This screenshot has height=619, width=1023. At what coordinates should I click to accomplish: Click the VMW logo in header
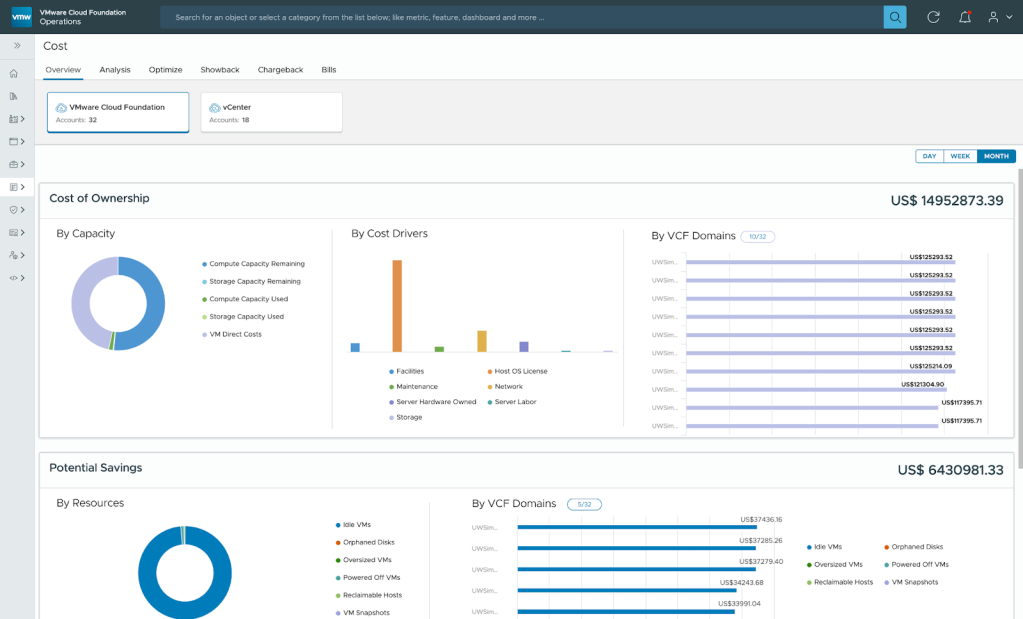point(21,17)
